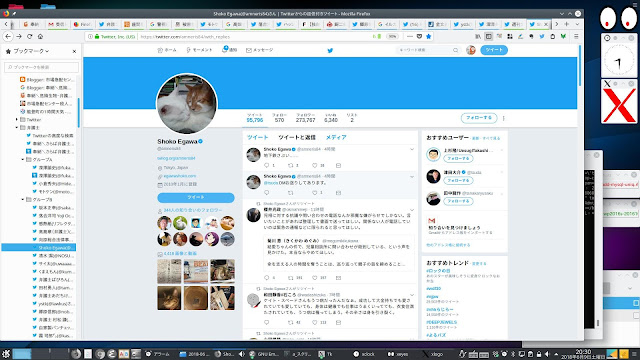
Task: Click the フォローする button on the profile bar
Action: [479, 118]
